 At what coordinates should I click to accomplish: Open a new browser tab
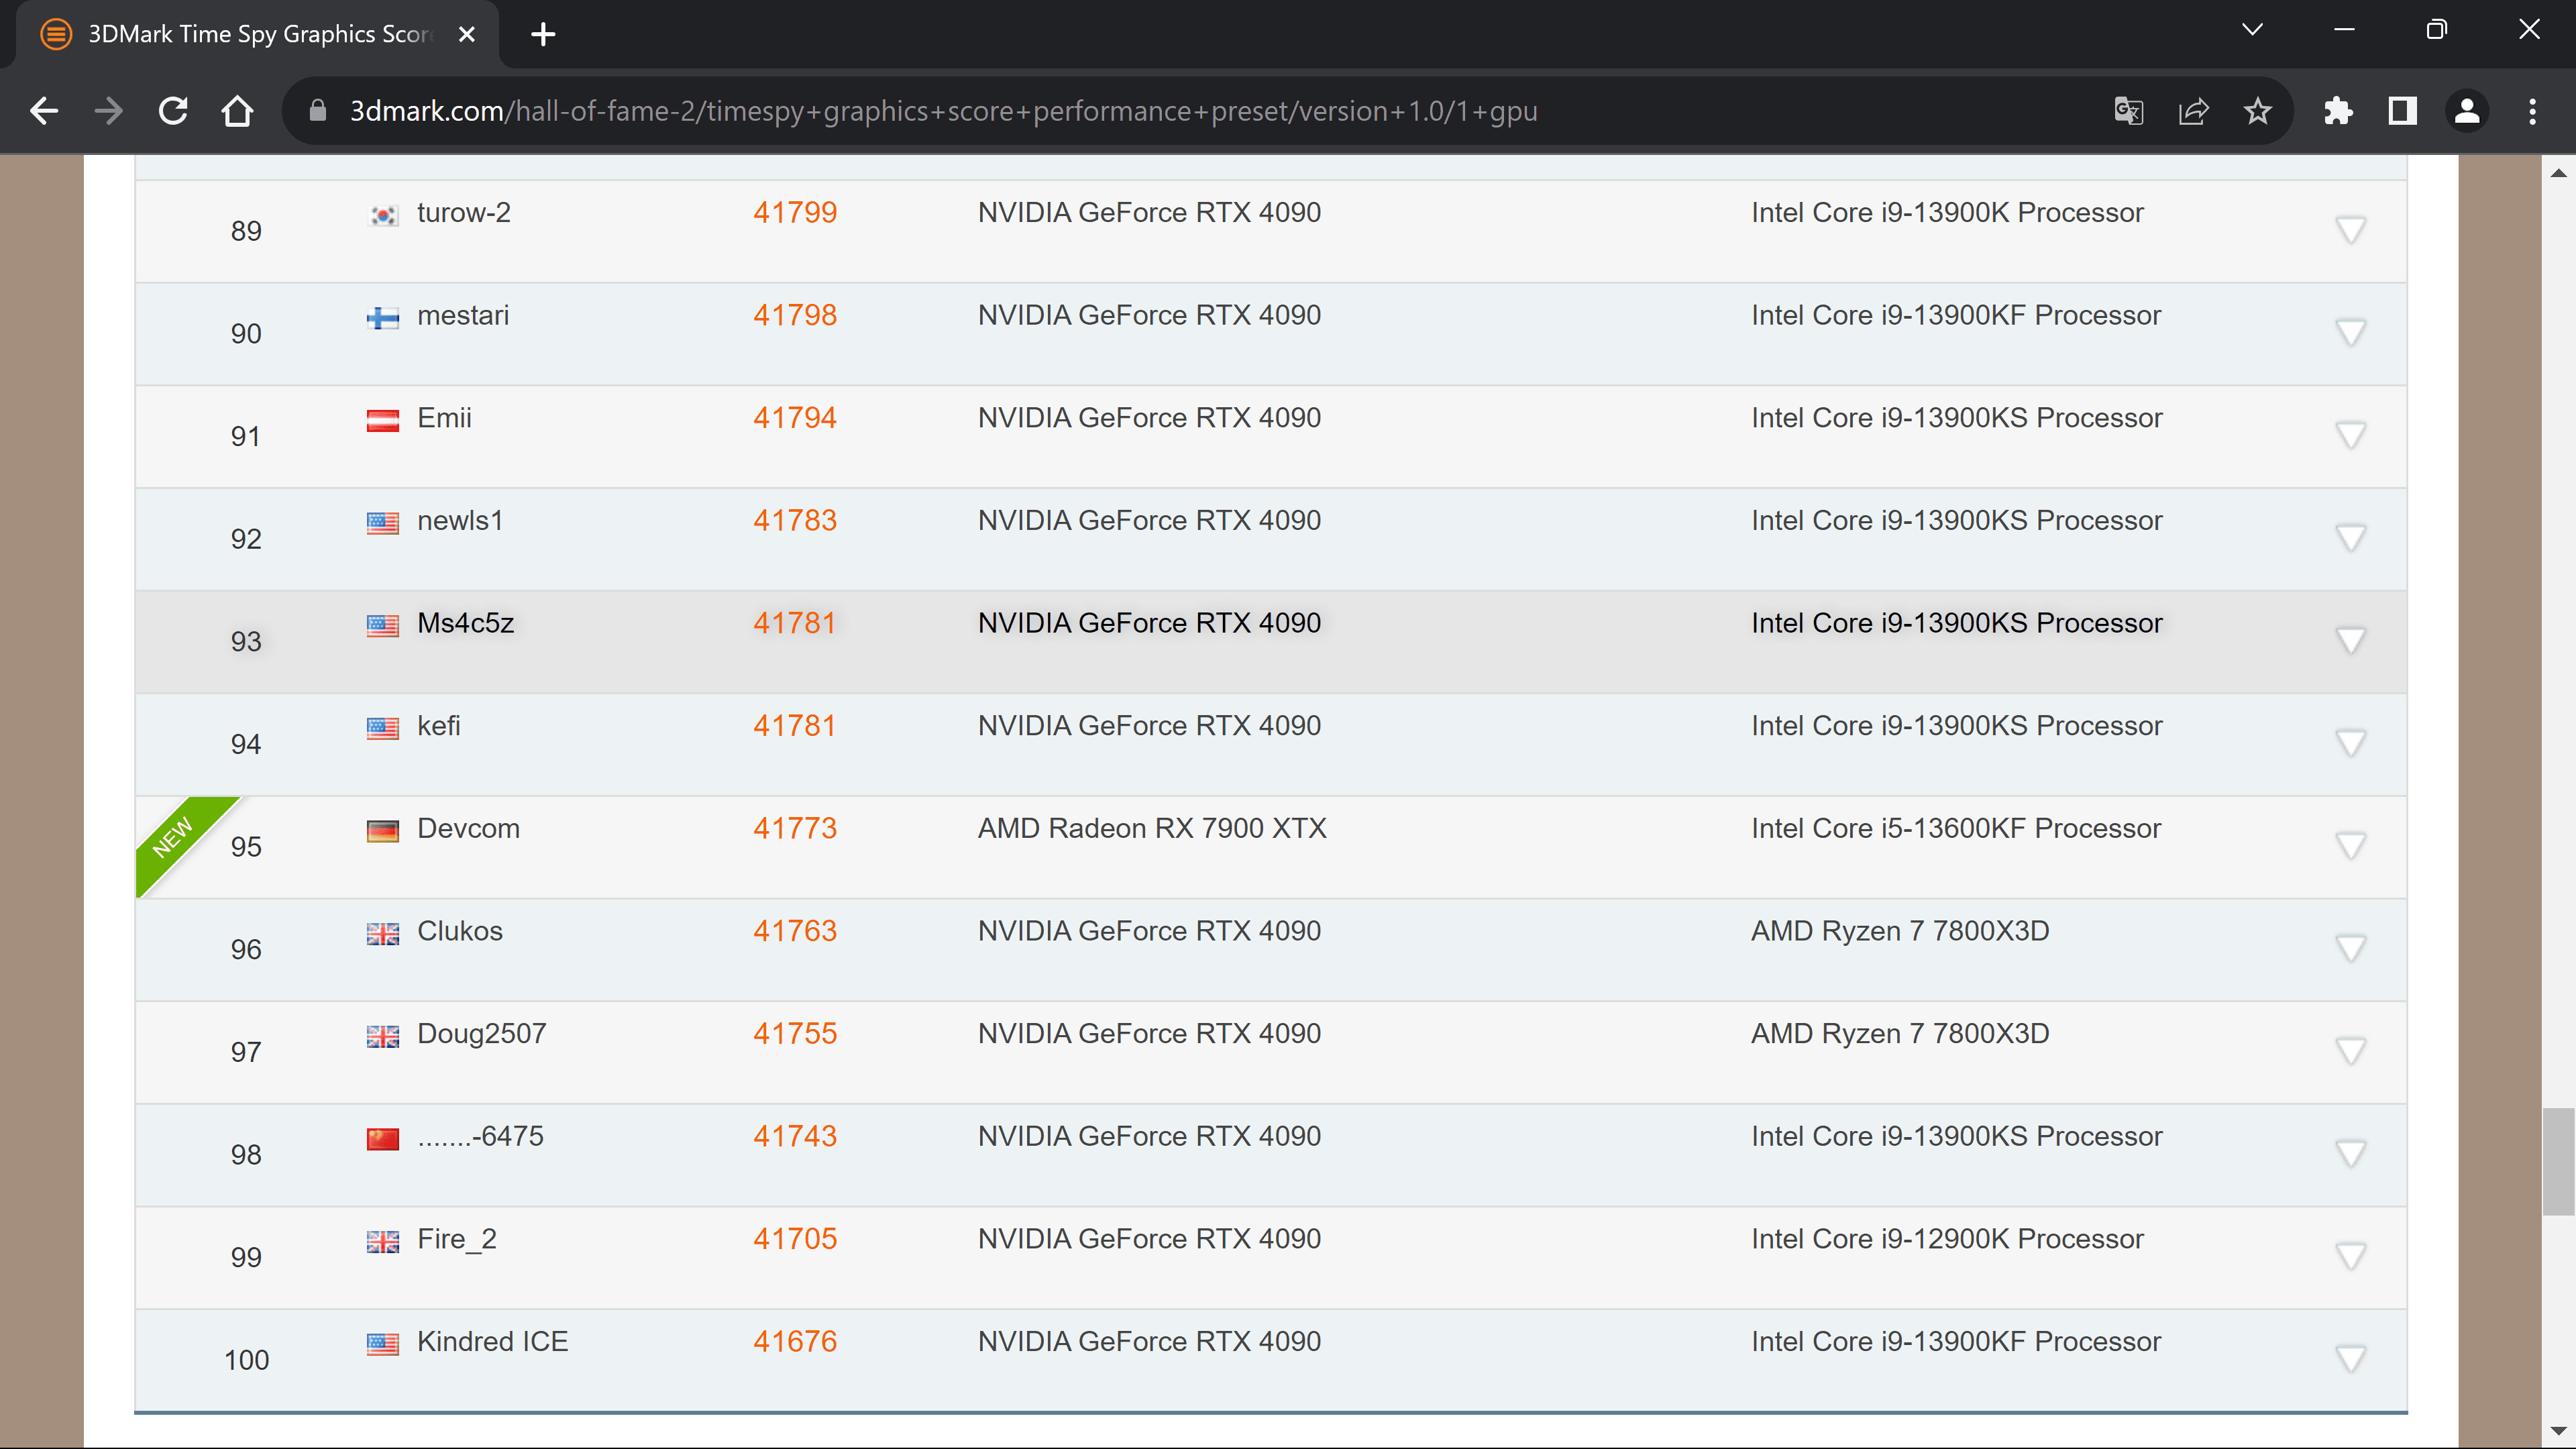point(543,34)
